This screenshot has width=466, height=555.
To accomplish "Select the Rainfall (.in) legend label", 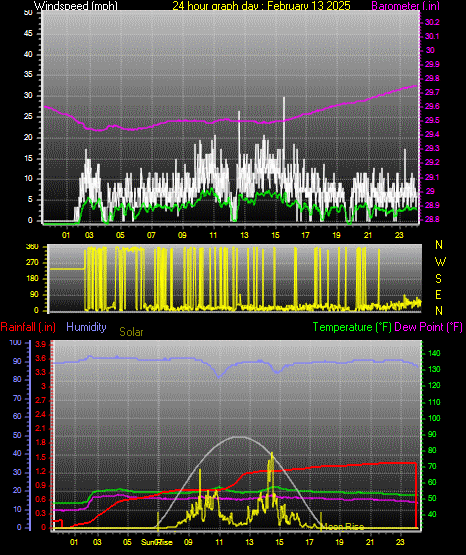I will [28, 327].
